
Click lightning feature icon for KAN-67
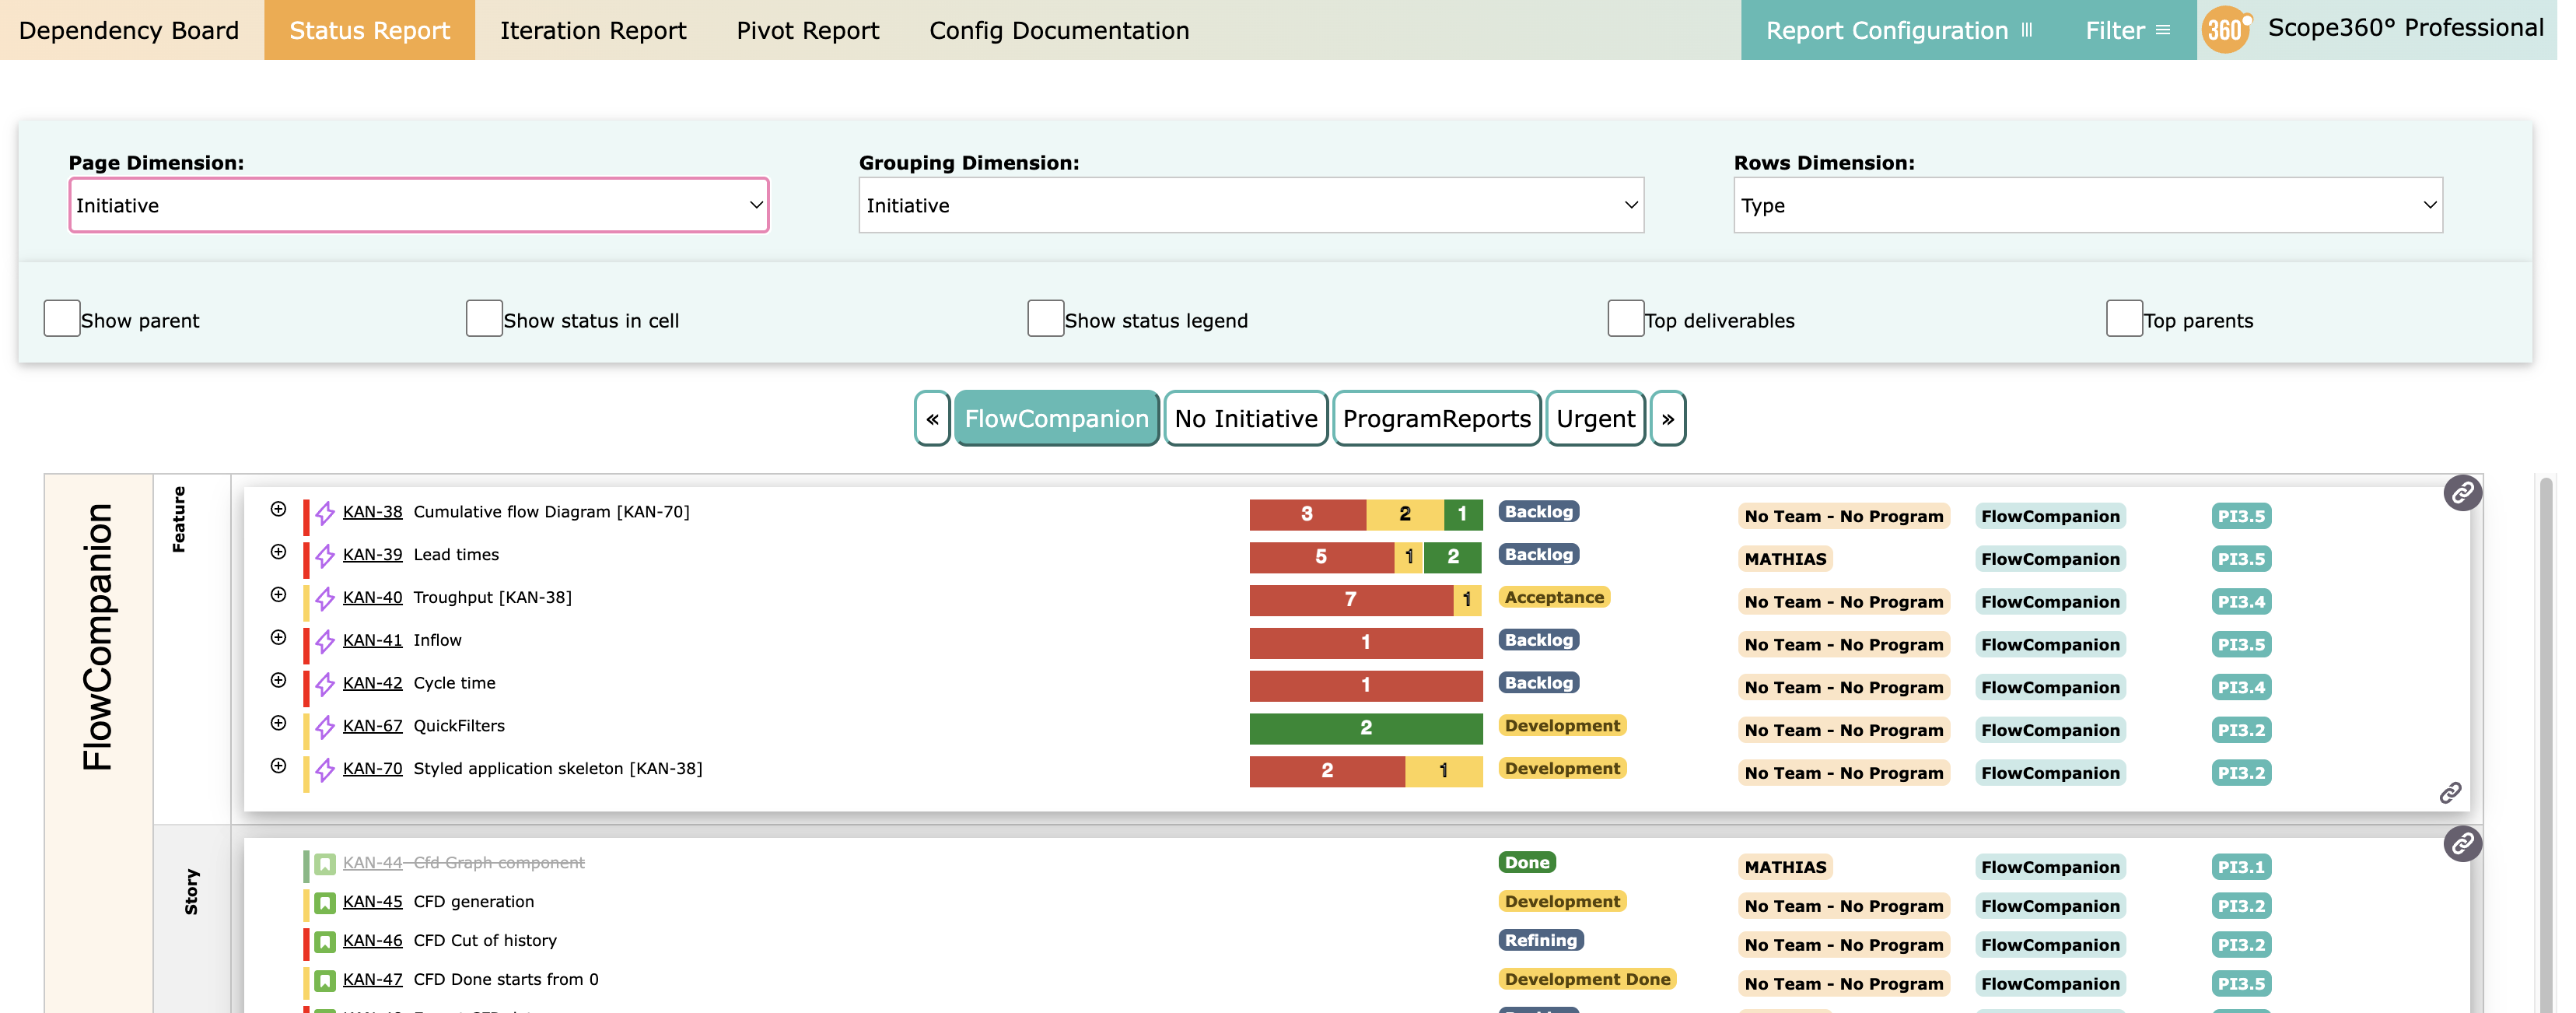pos(325,728)
